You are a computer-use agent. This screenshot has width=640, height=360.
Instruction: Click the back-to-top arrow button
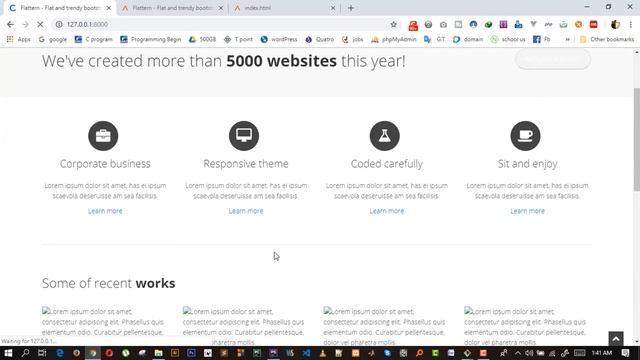616,339
